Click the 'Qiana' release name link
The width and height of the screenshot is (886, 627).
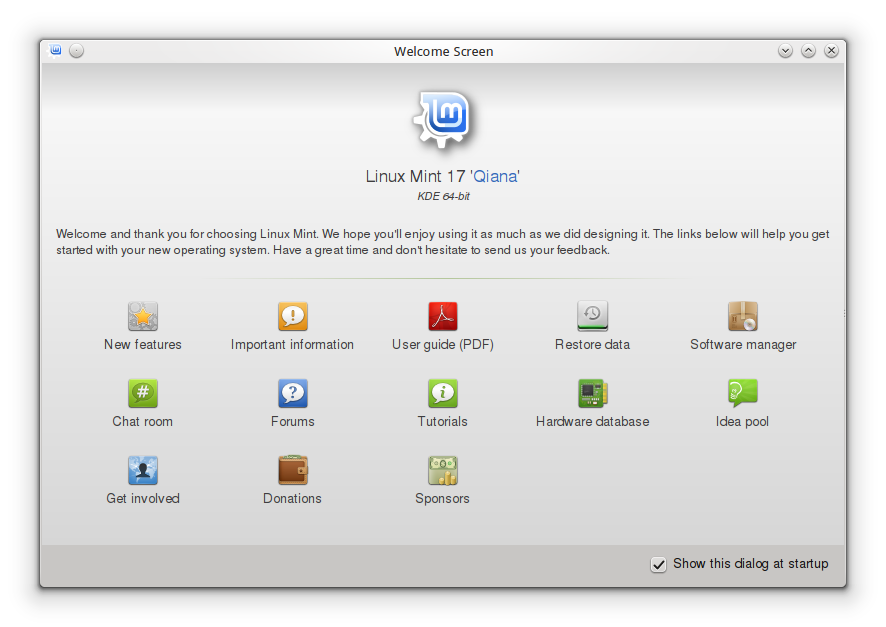pos(496,176)
